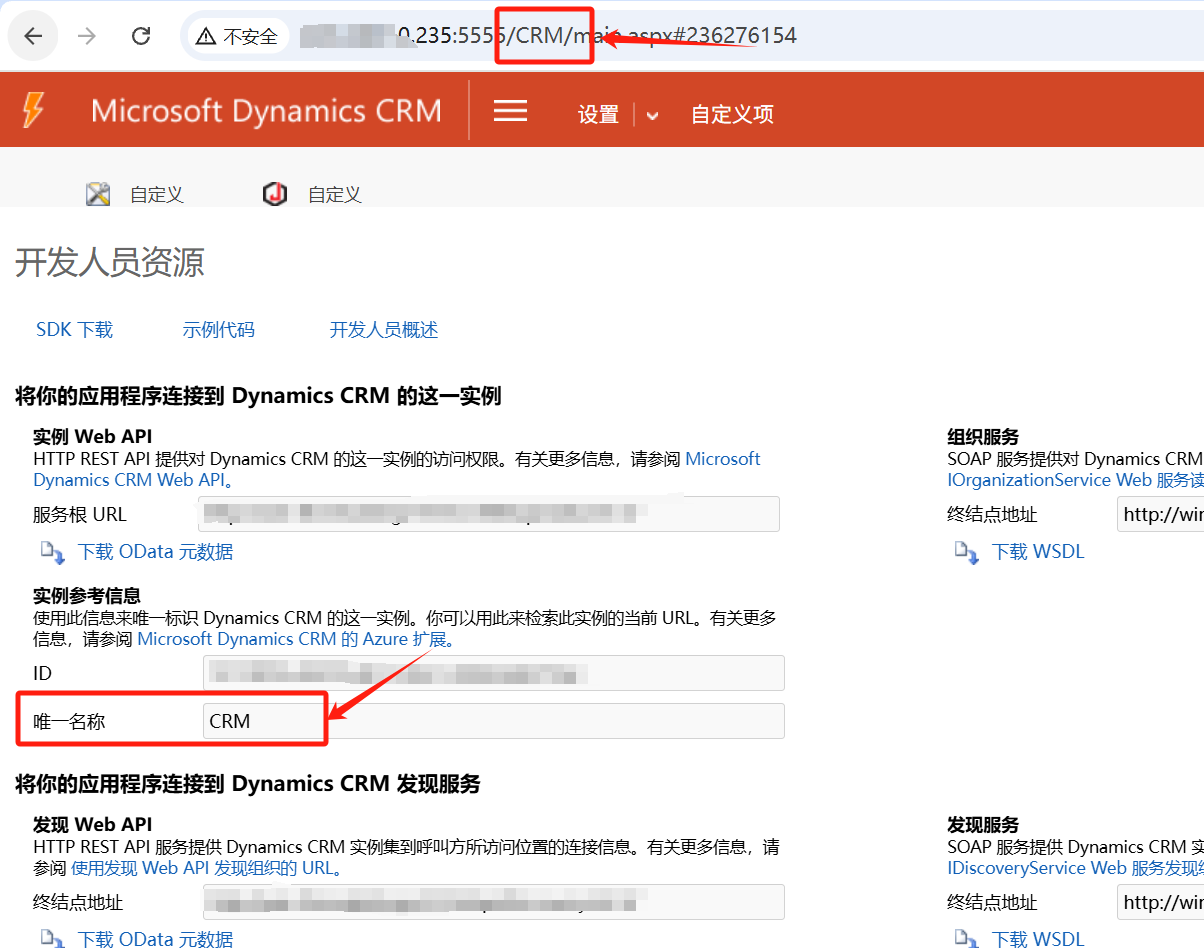The height and width of the screenshot is (948, 1204).
Task: Open the Azure 扩展 documentation link
Action: (x=296, y=638)
